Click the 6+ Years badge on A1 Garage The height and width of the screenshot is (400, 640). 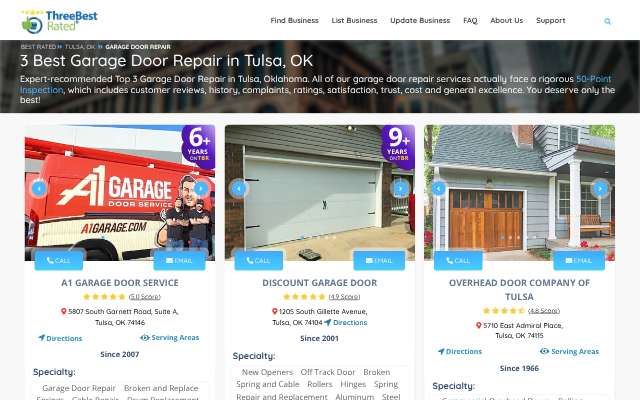click(198, 147)
